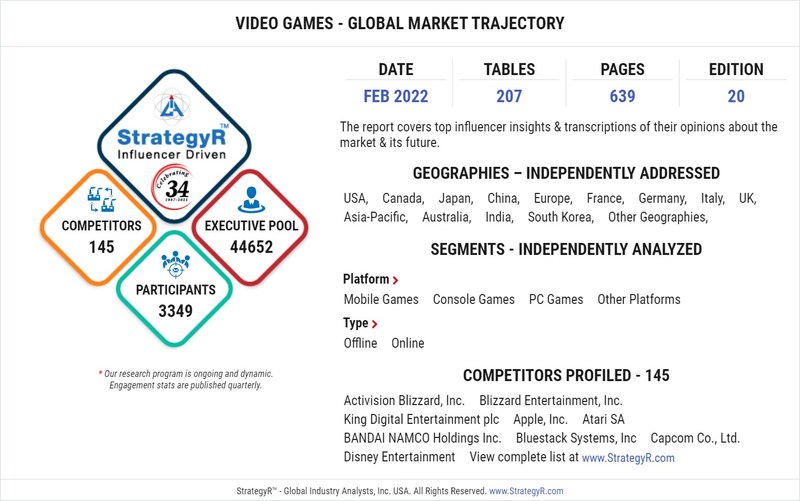Click the Executive Pool person icon
Screen dimensions: 800x501
click(x=251, y=199)
